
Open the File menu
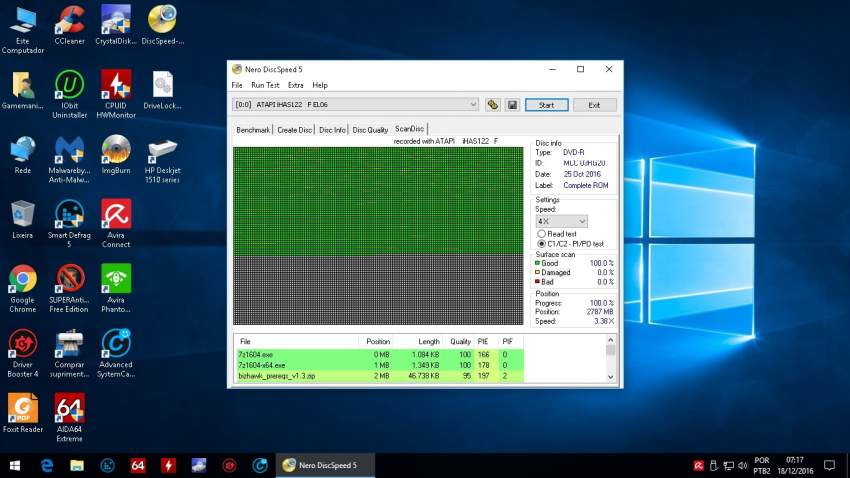coord(237,85)
